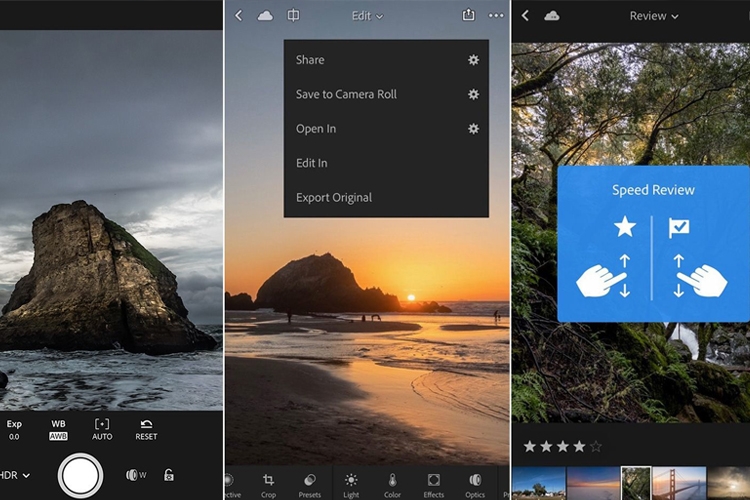Tap the flag icon in Speed Review

[679, 228]
